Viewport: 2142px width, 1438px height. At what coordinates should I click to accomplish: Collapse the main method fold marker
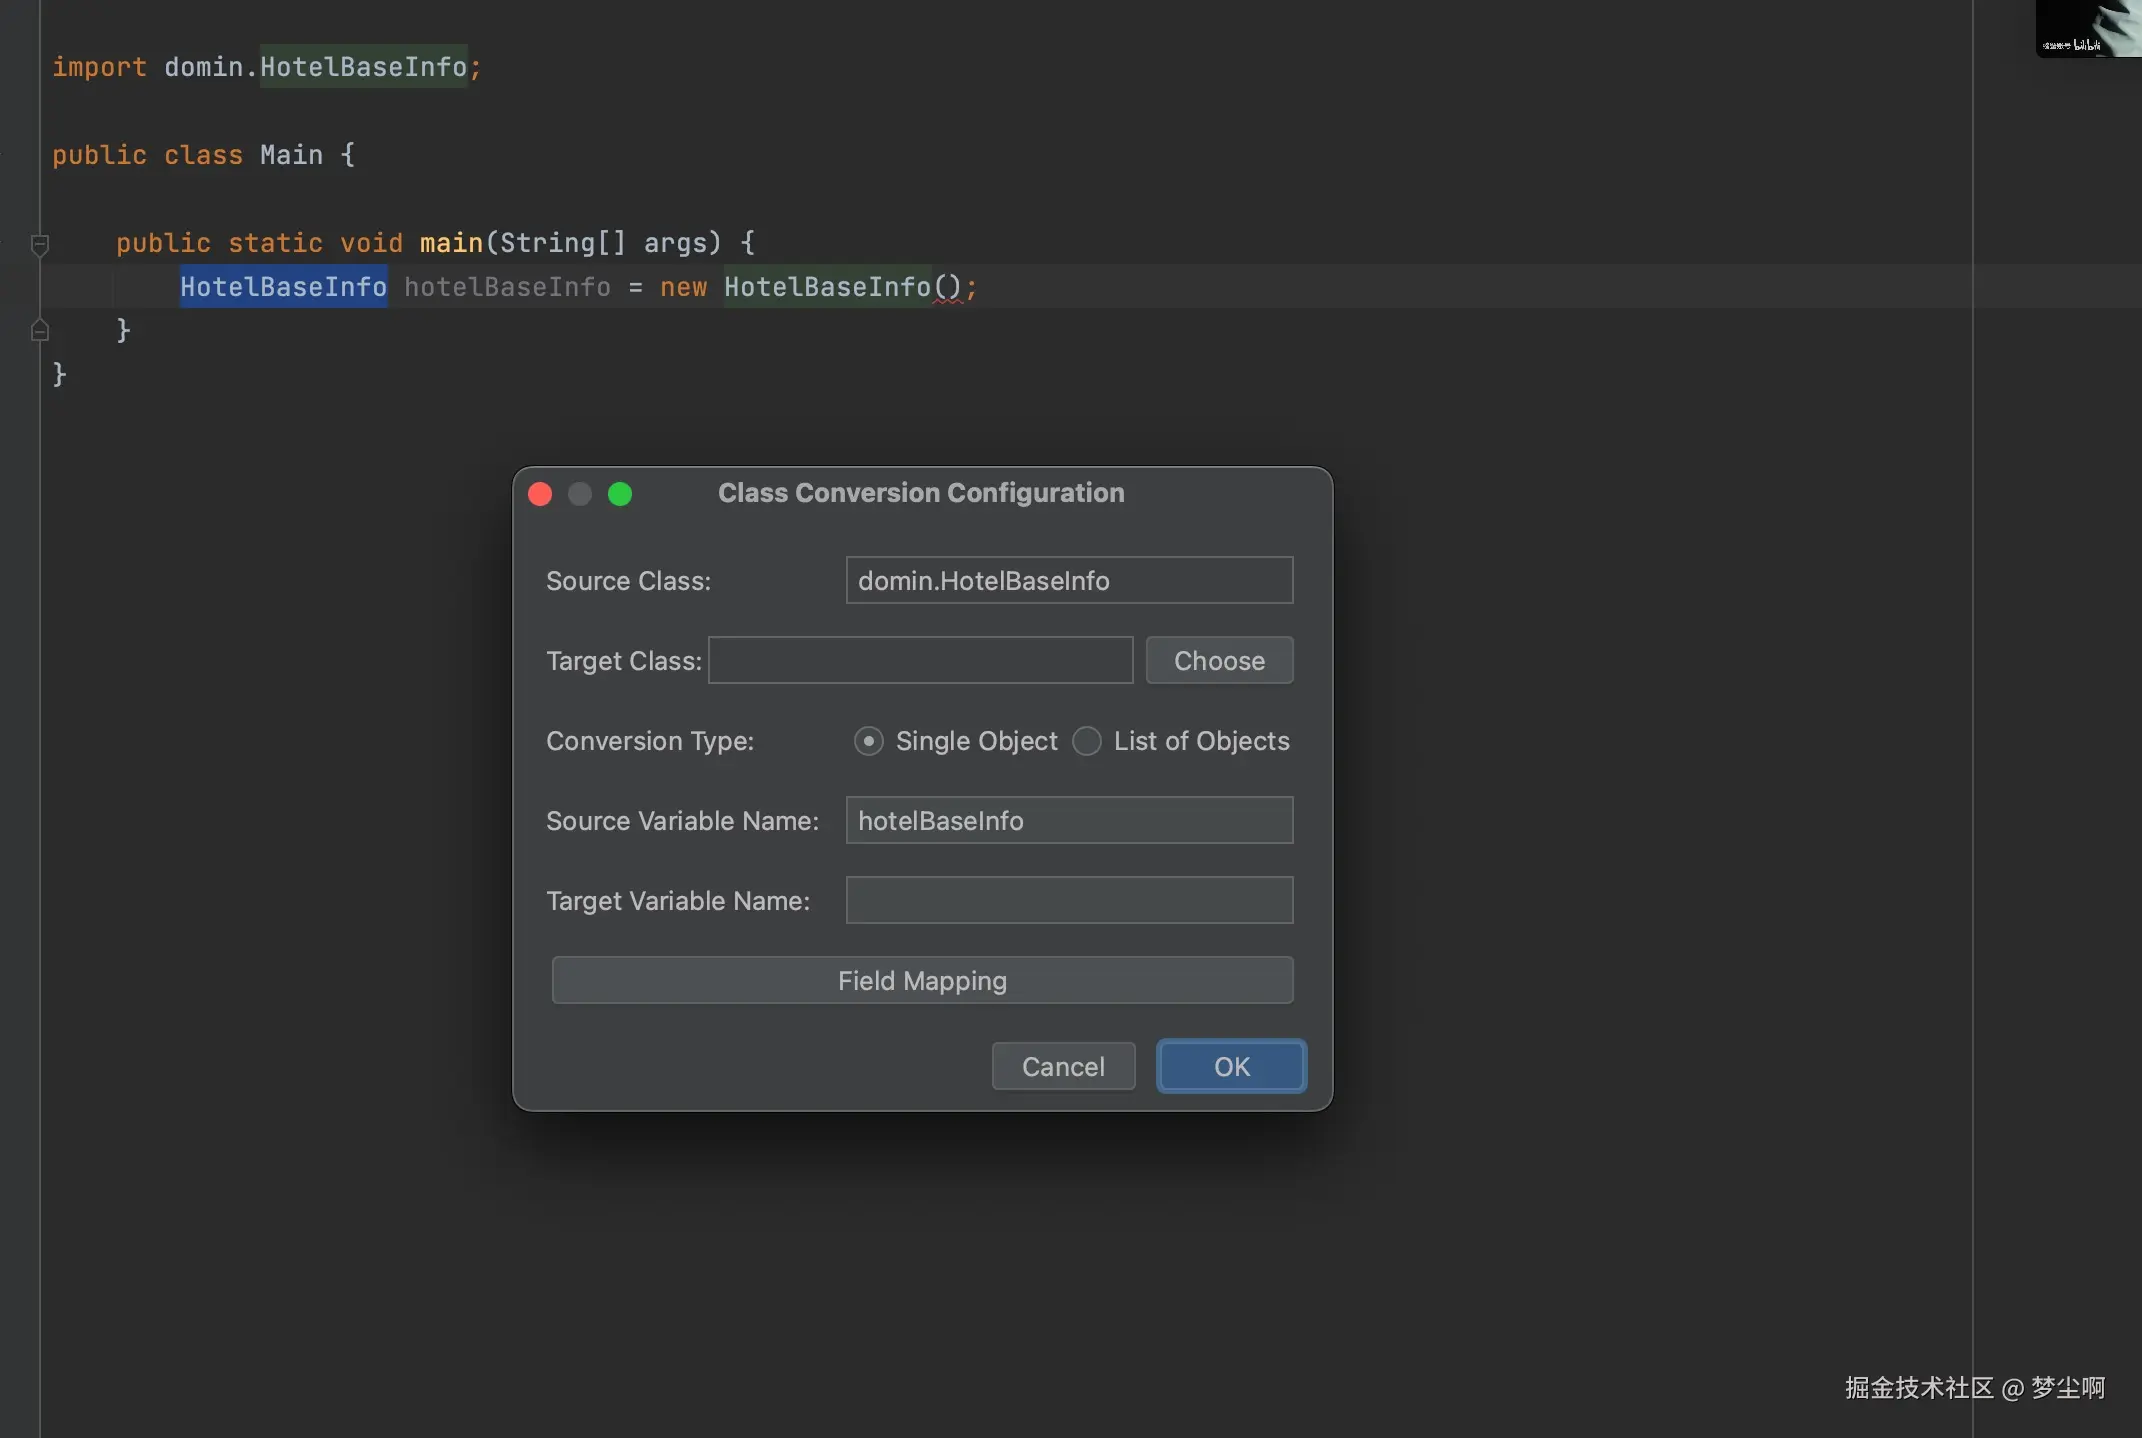(40, 243)
